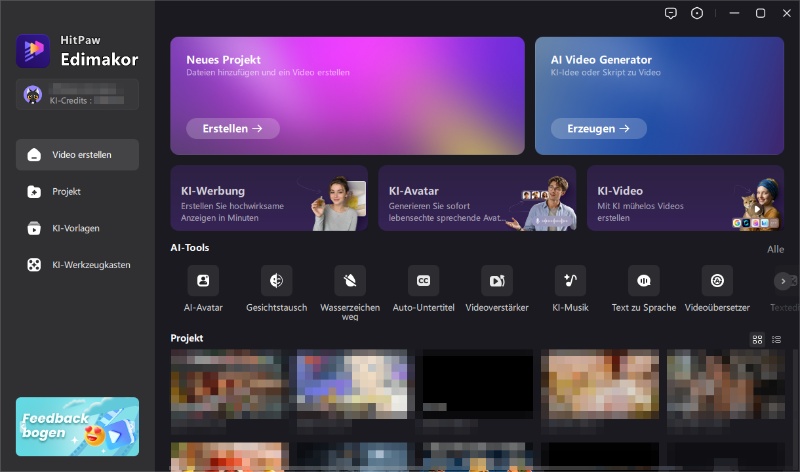Click the Erstellen button
The height and width of the screenshot is (472, 800).
click(233, 129)
